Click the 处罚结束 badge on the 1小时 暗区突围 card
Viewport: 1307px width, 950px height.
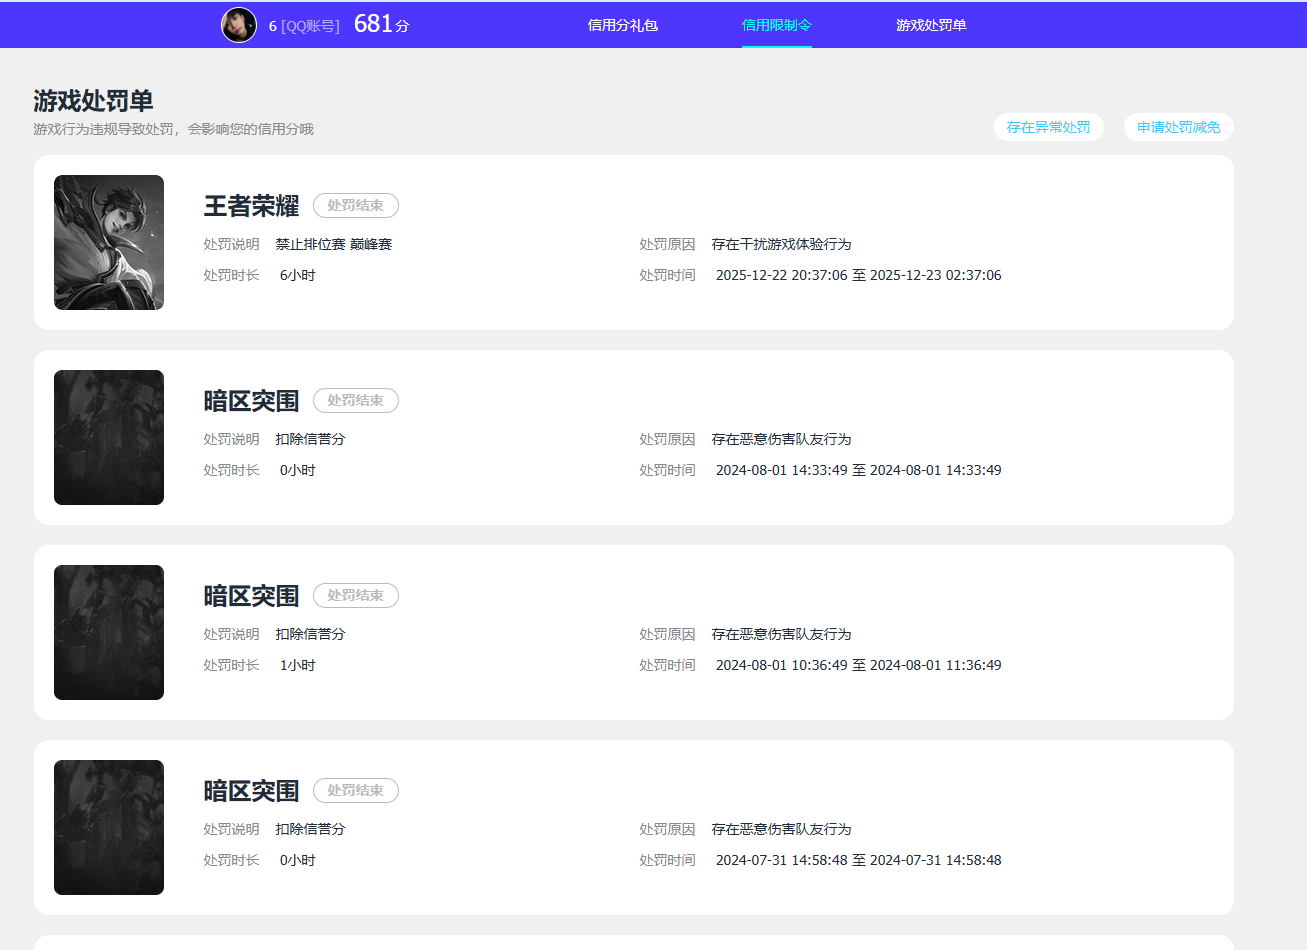point(356,596)
